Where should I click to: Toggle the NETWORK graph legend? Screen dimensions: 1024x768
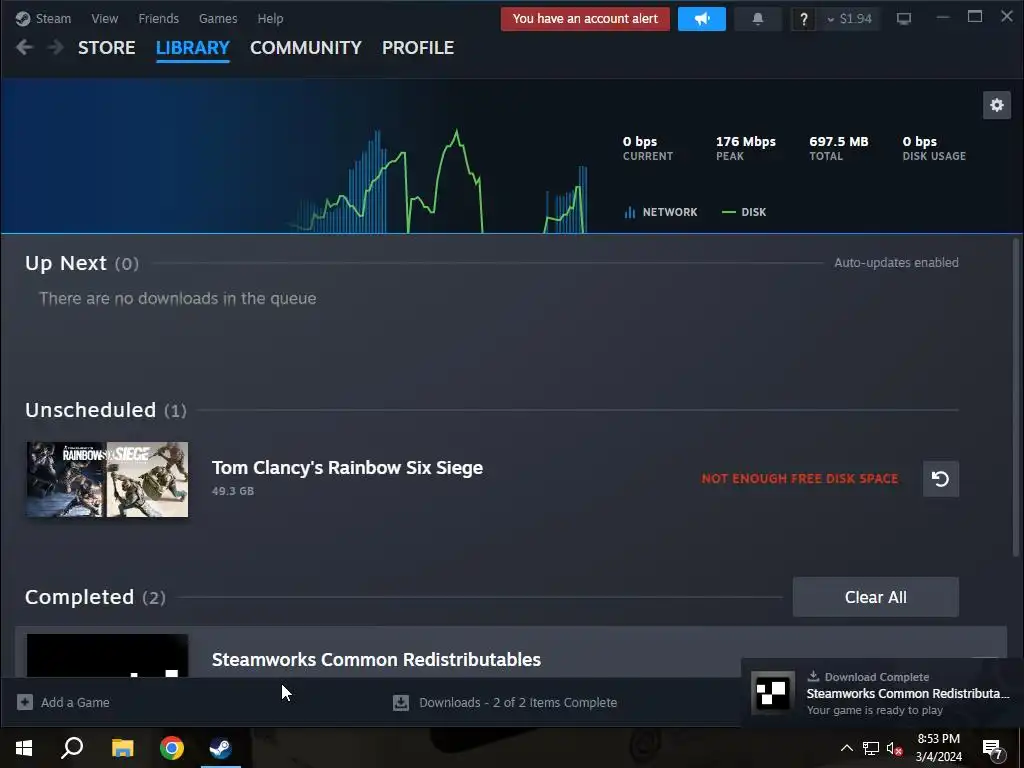(x=661, y=212)
